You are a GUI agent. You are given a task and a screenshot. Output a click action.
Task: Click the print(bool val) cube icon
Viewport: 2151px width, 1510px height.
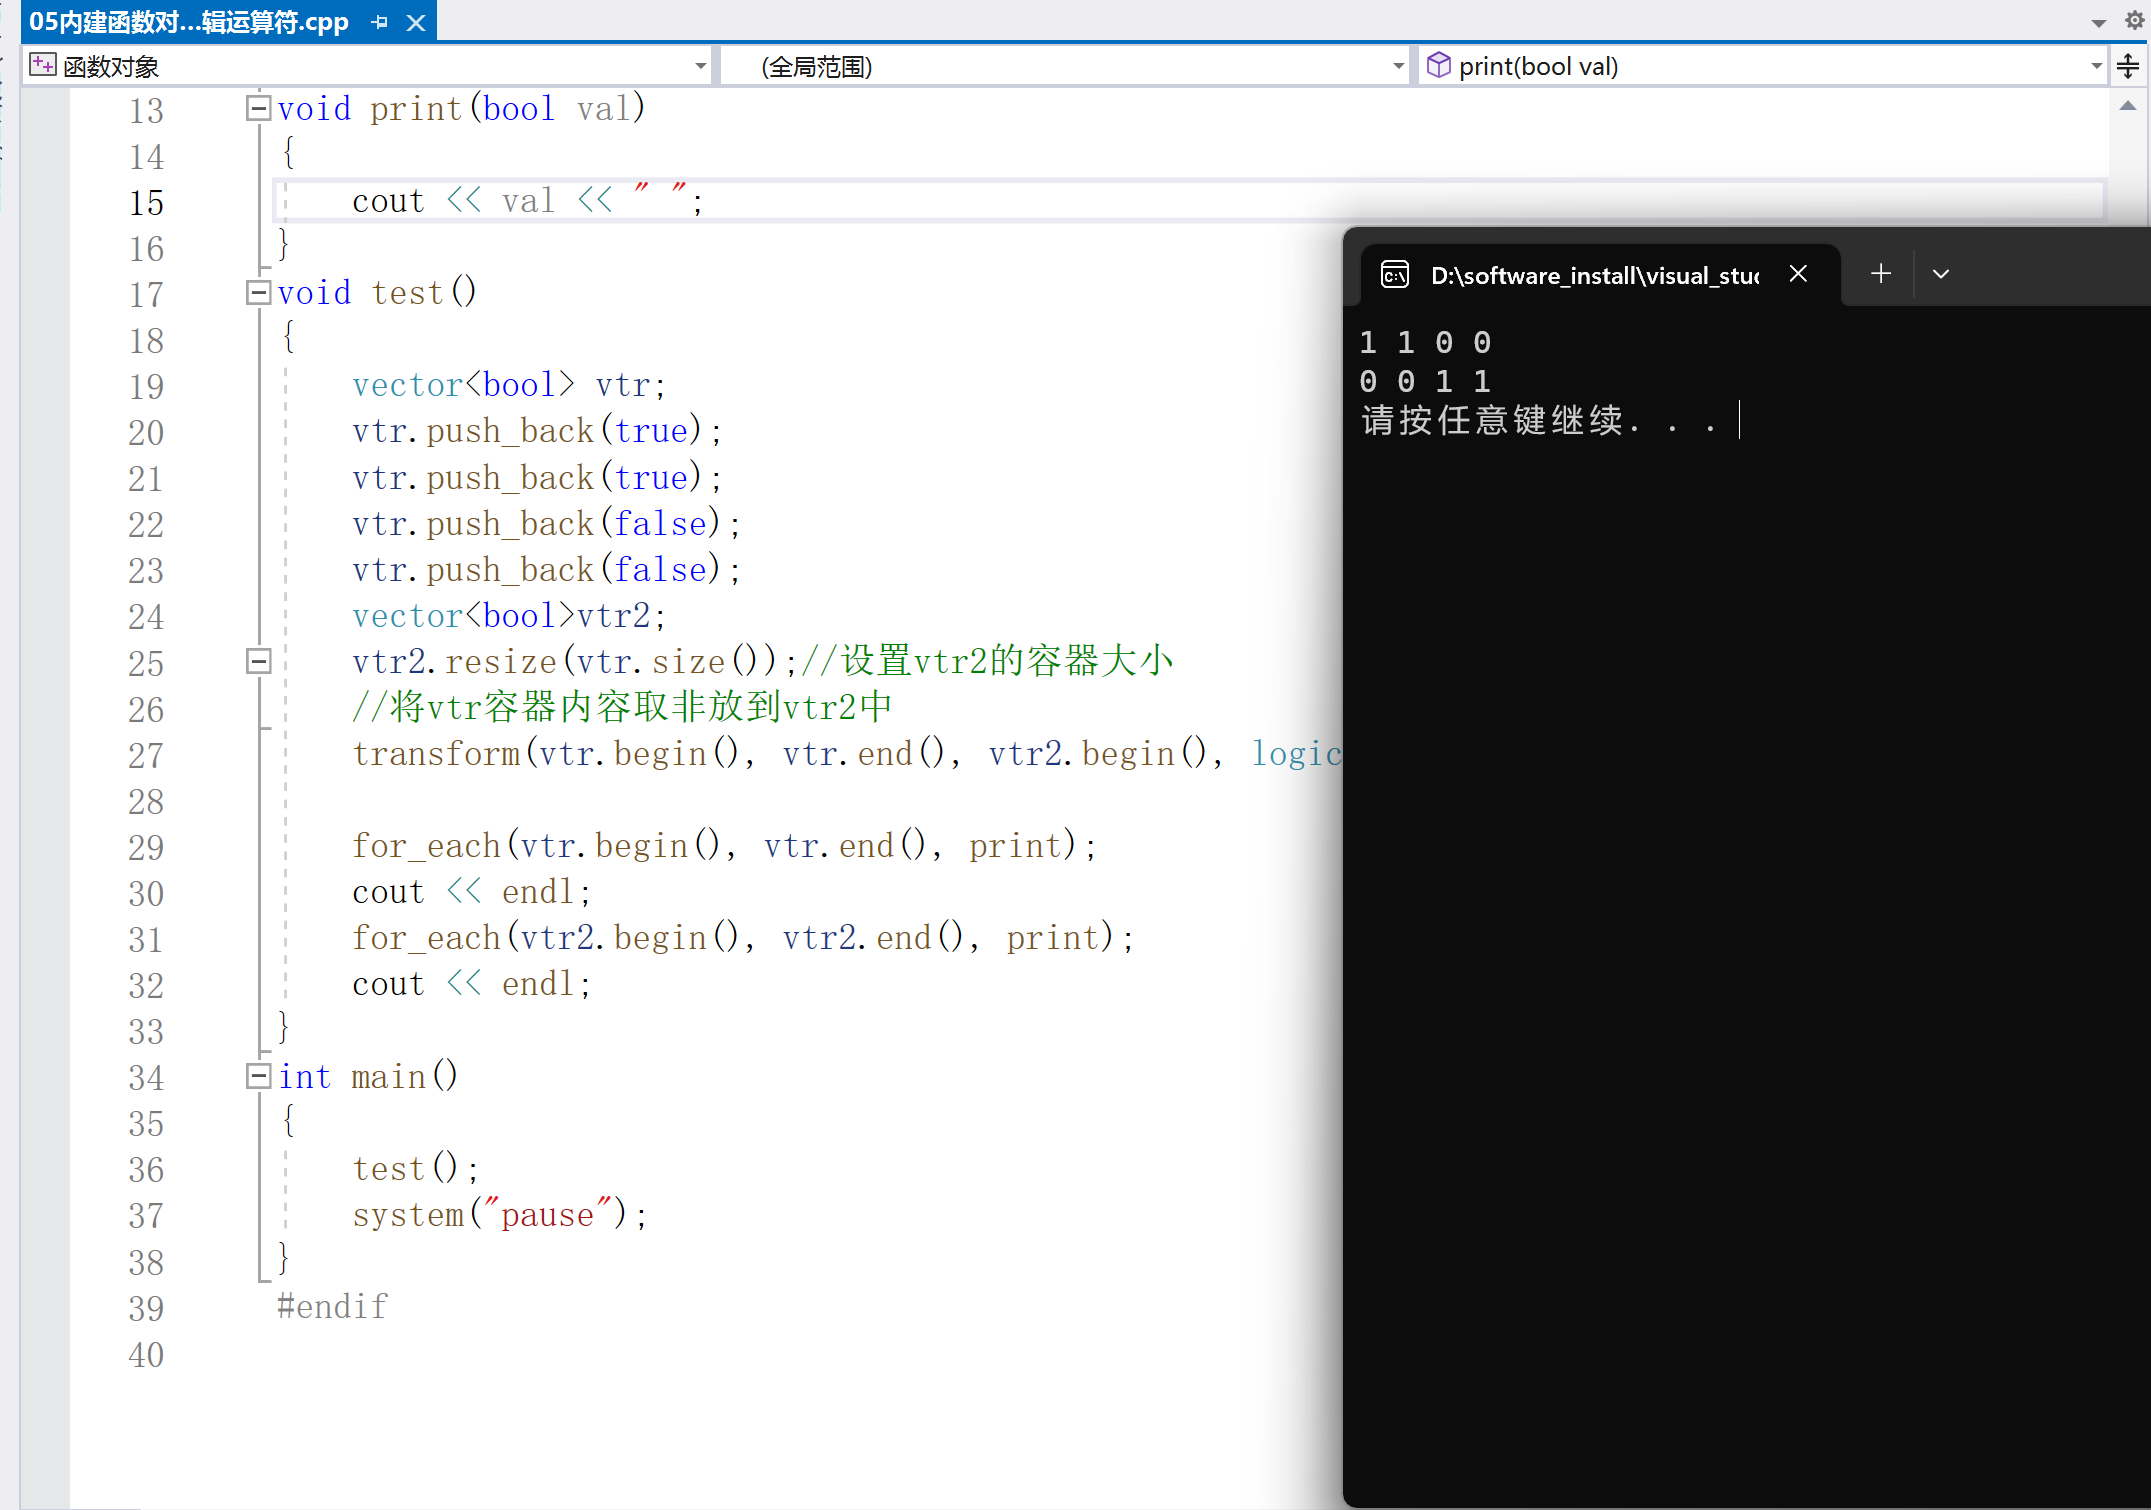point(1438,66)
